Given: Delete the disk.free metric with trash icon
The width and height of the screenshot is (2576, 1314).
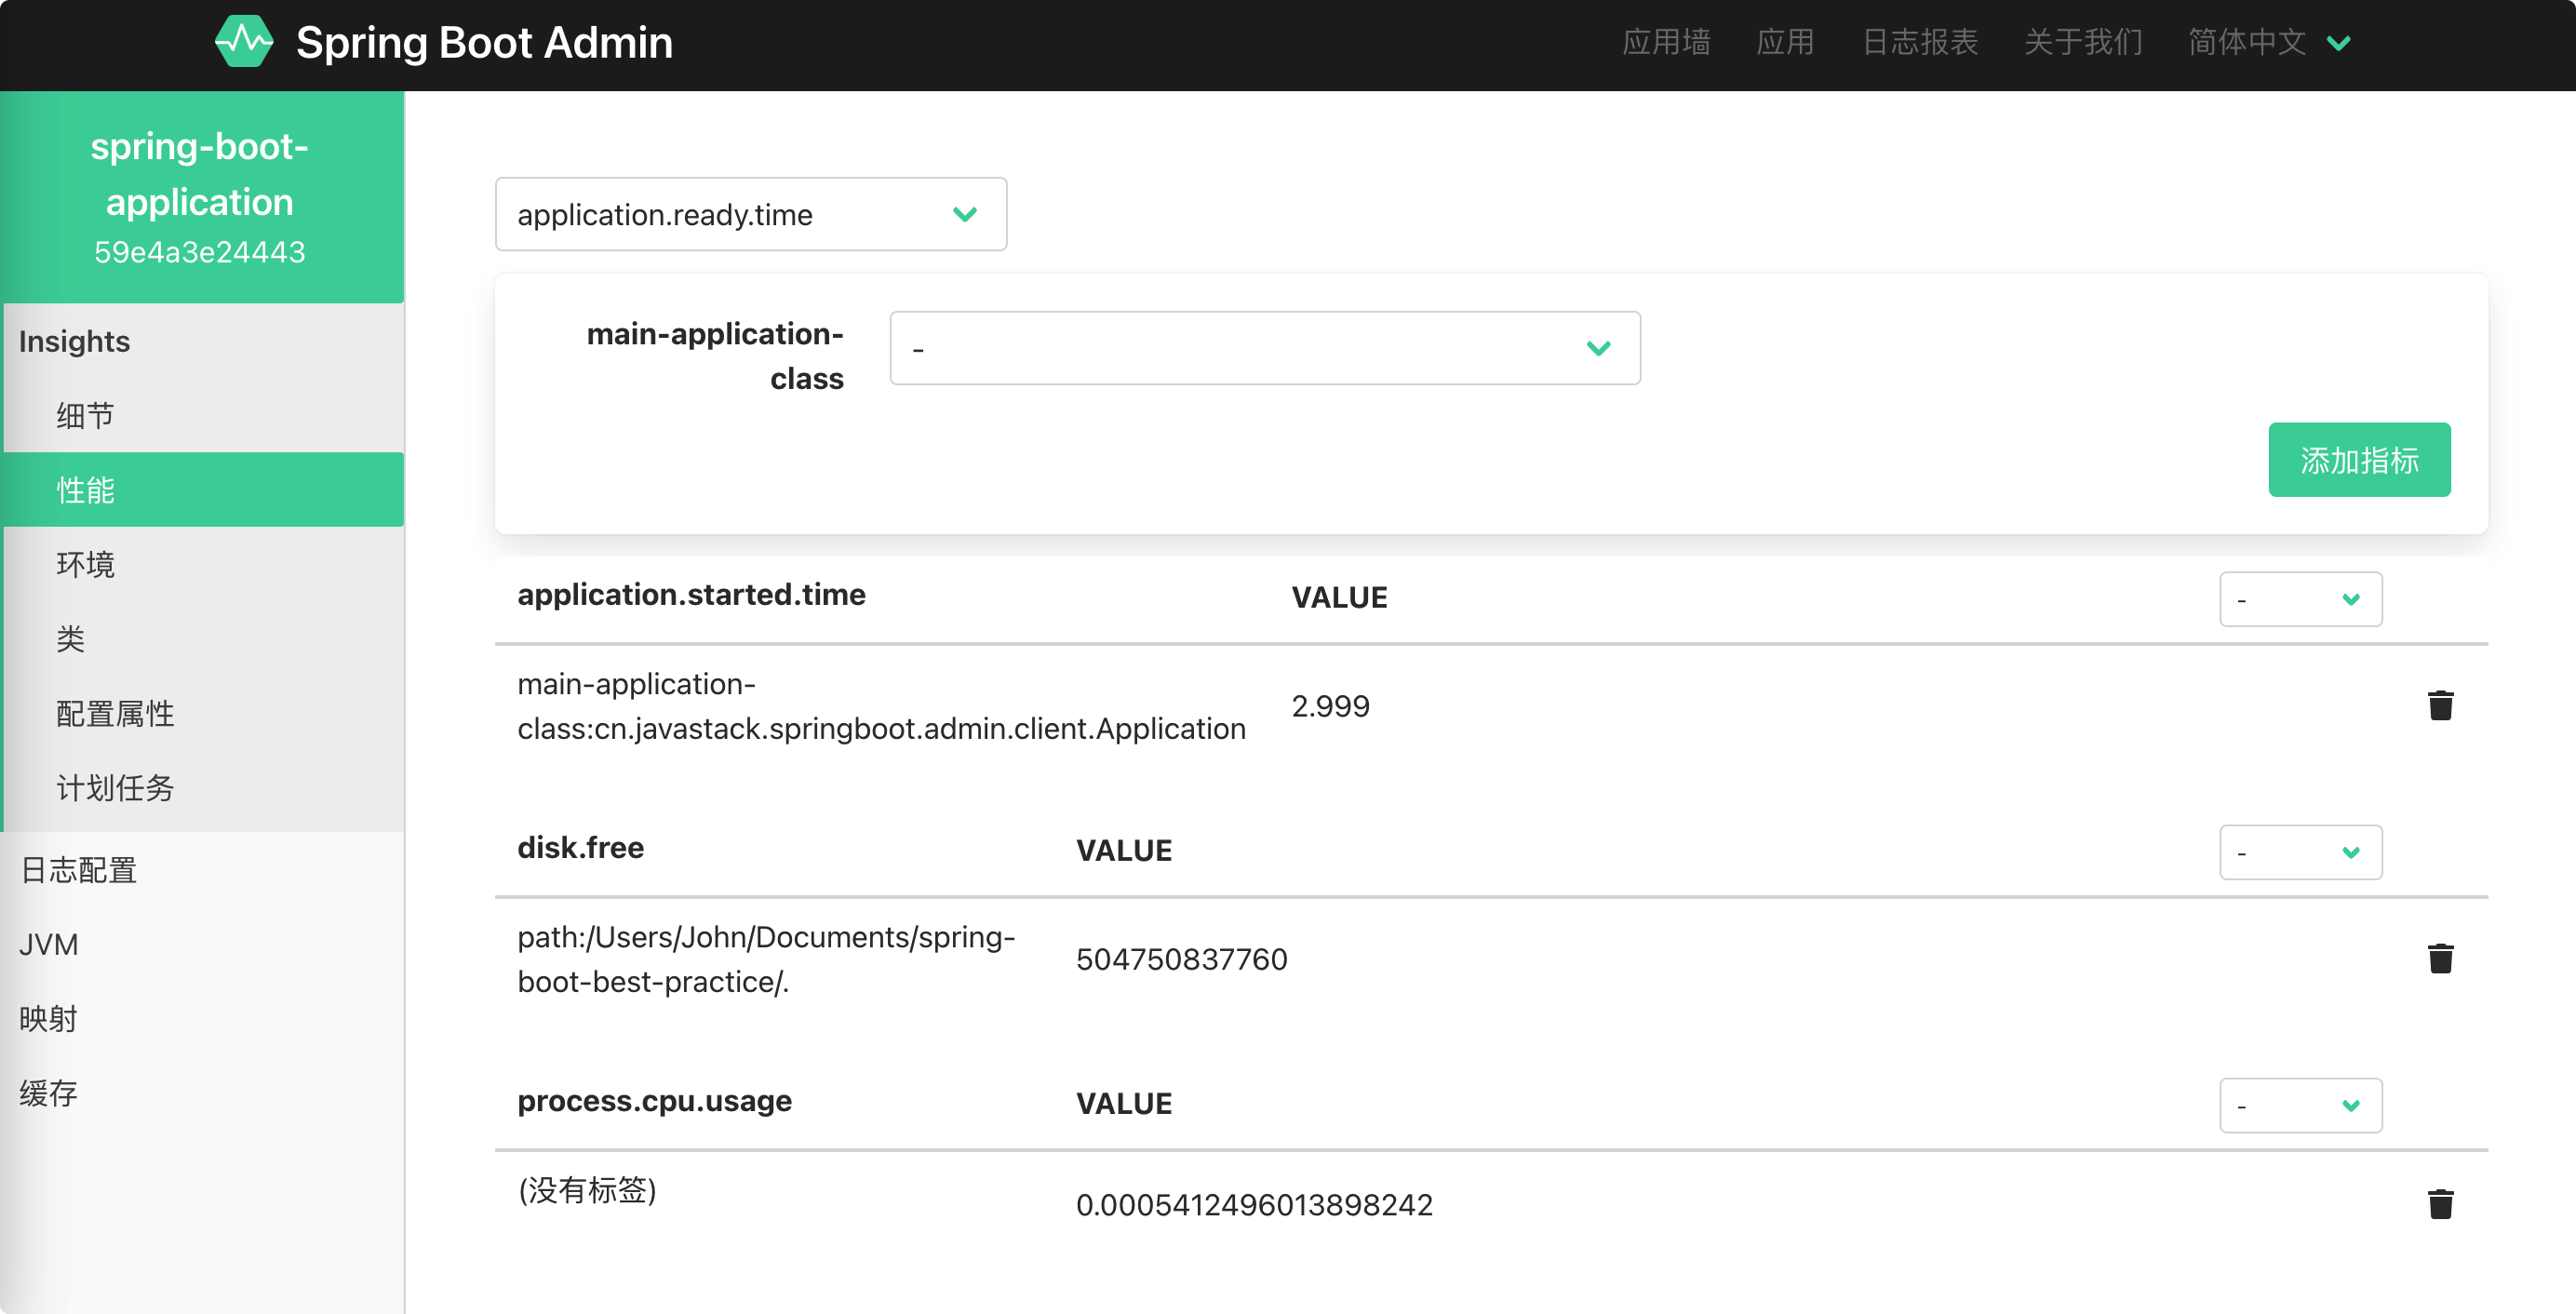Looking at the screenshot, I should coord(2440,959).
